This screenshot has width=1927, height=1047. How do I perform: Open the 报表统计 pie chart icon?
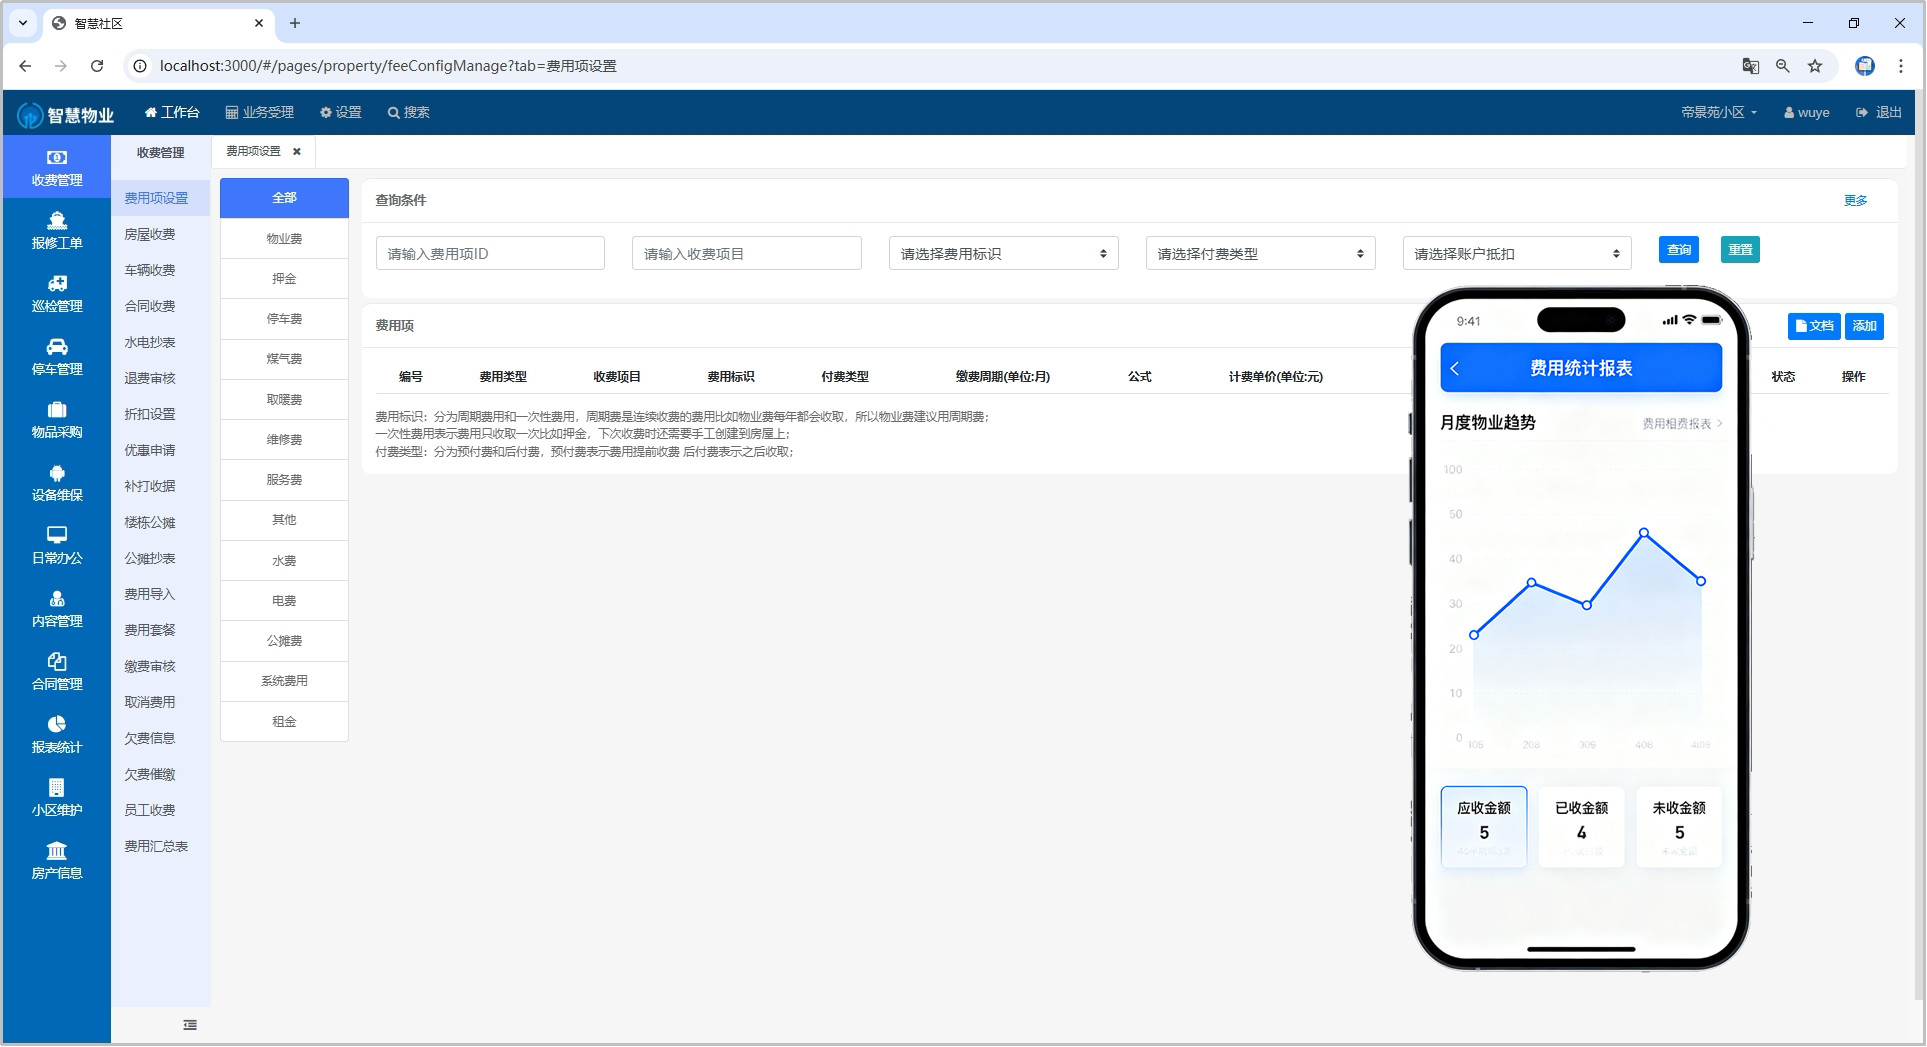pyautogui.click(x=57, y=725)
